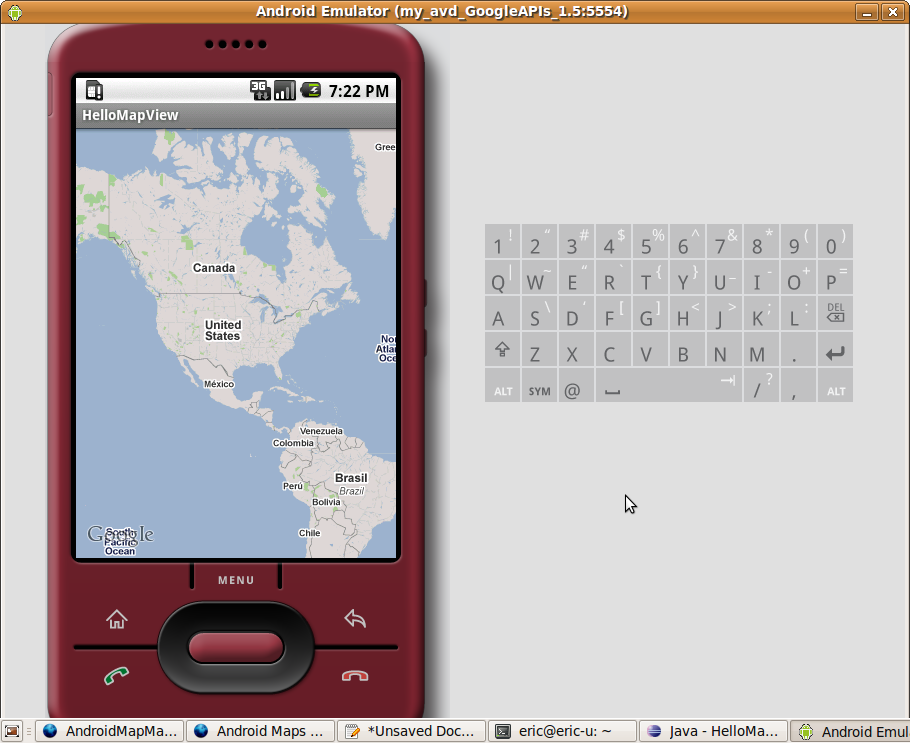Click the México label on map
The width and height of the screenshot is (910, 743).
(219, 384)
